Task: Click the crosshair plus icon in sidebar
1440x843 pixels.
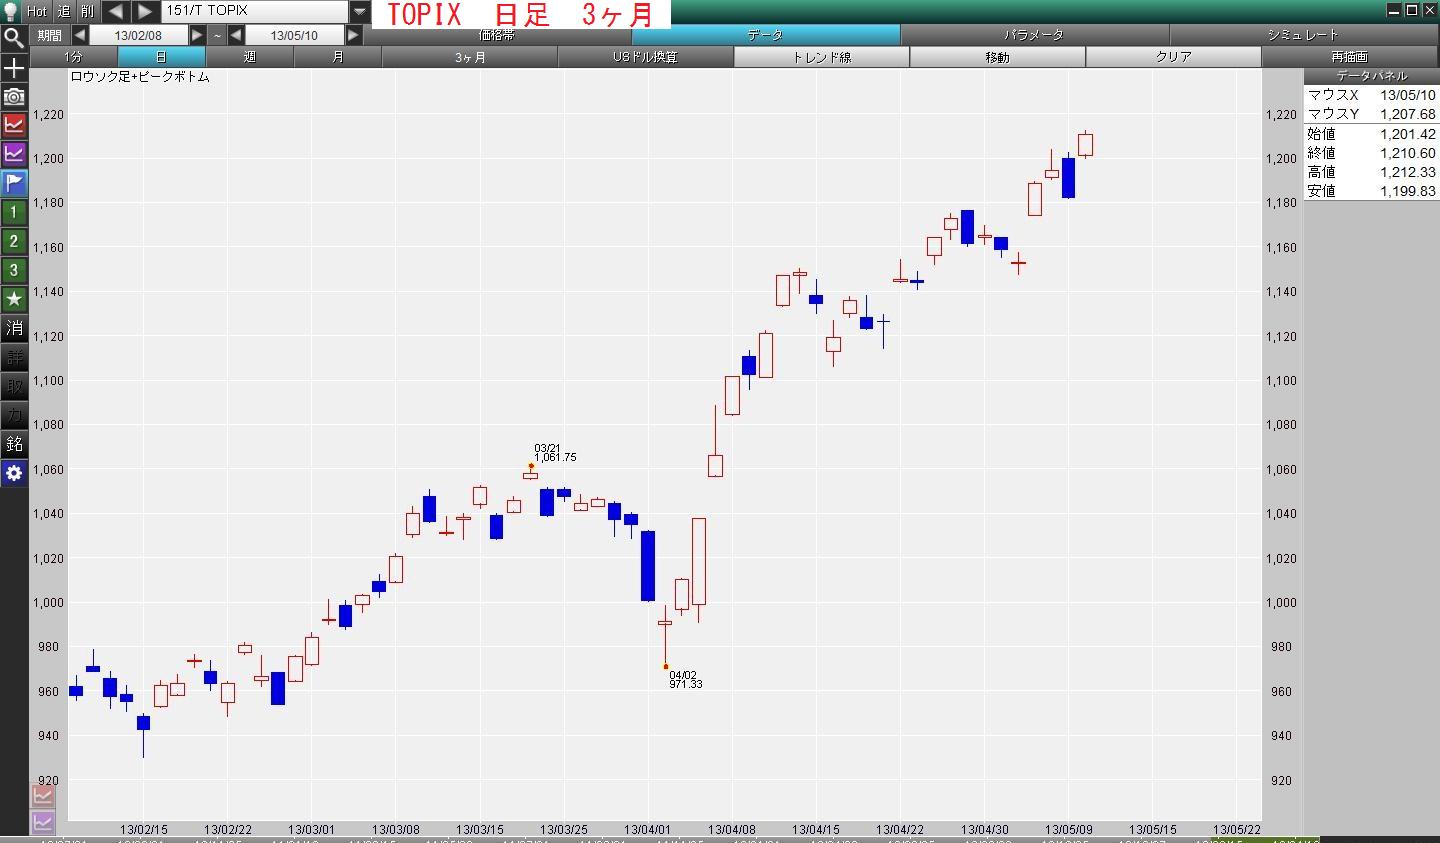Action: pos(14,68)
